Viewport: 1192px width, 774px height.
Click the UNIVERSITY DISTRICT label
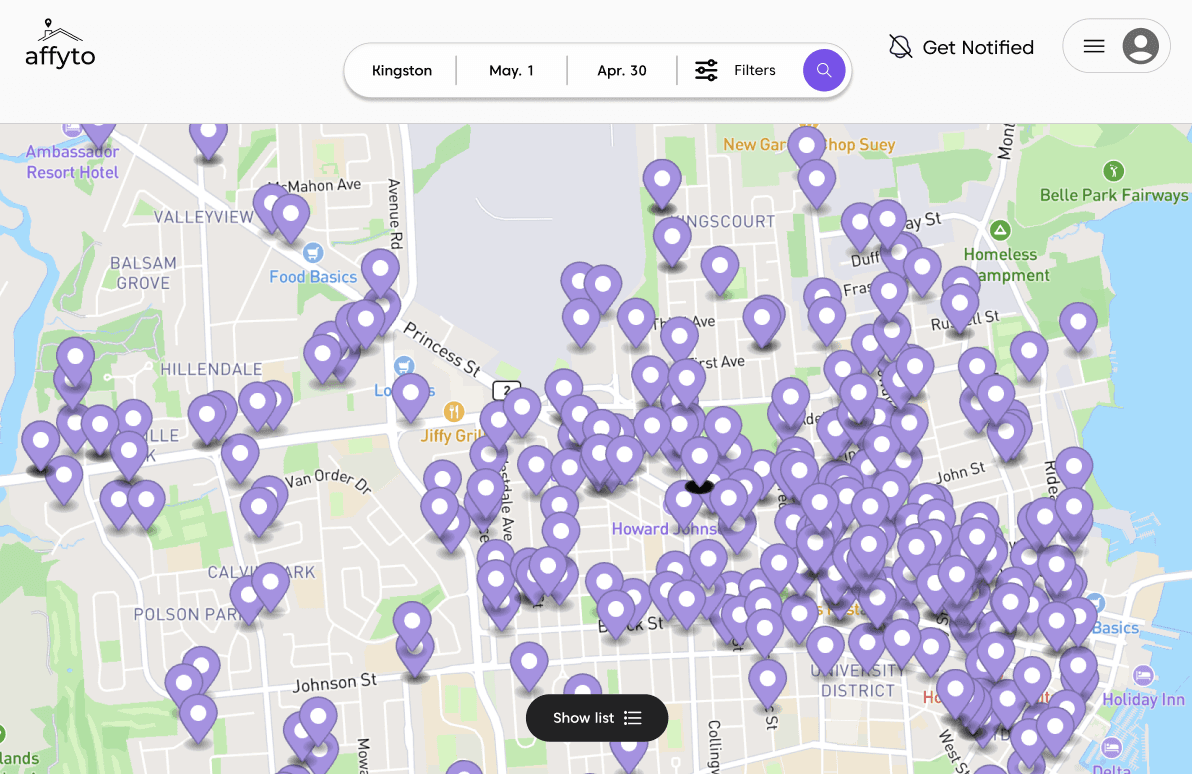(858, 680)
